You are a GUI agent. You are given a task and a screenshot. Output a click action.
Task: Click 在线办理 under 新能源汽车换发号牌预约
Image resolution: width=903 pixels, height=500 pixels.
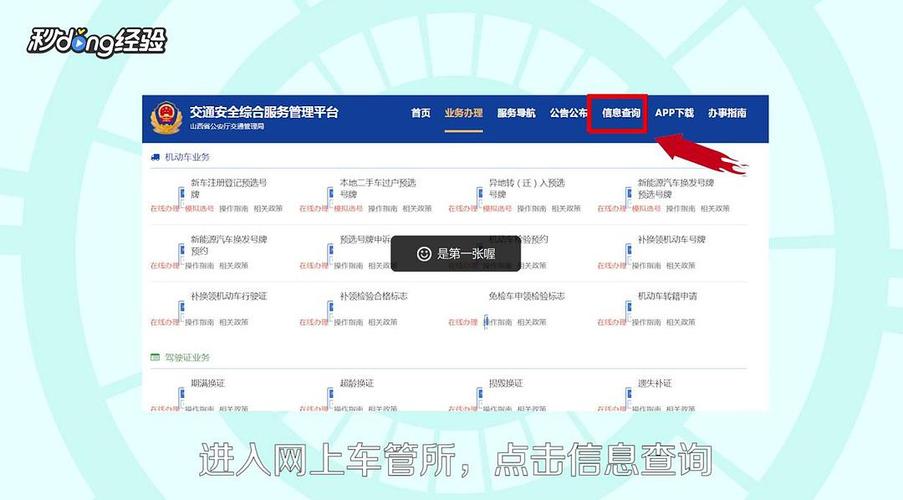[164, 266]
